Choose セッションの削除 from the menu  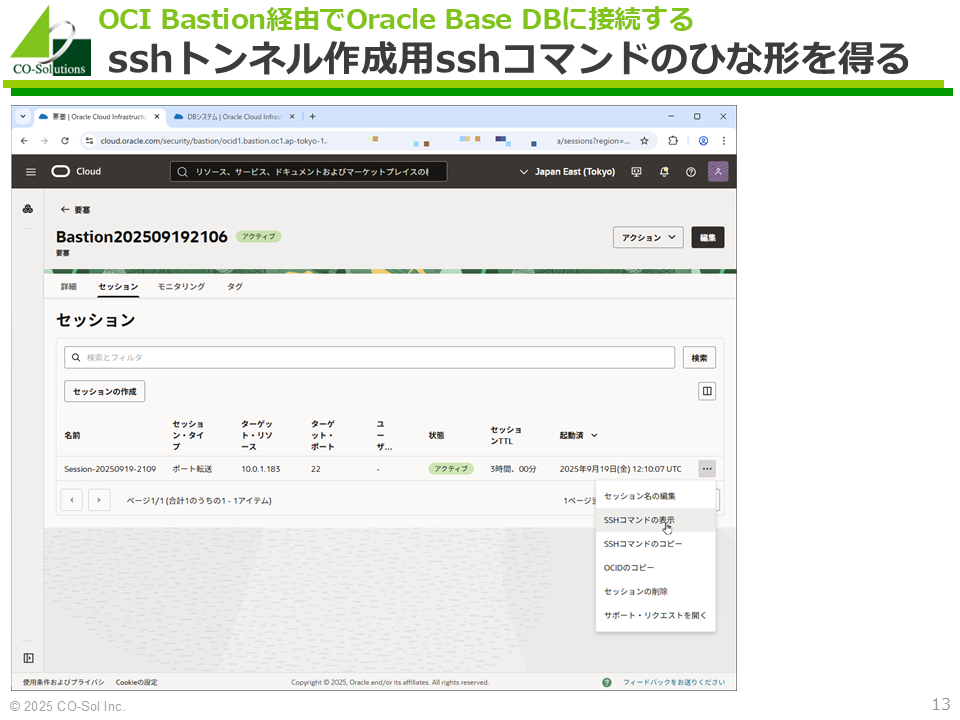point(655,591)
